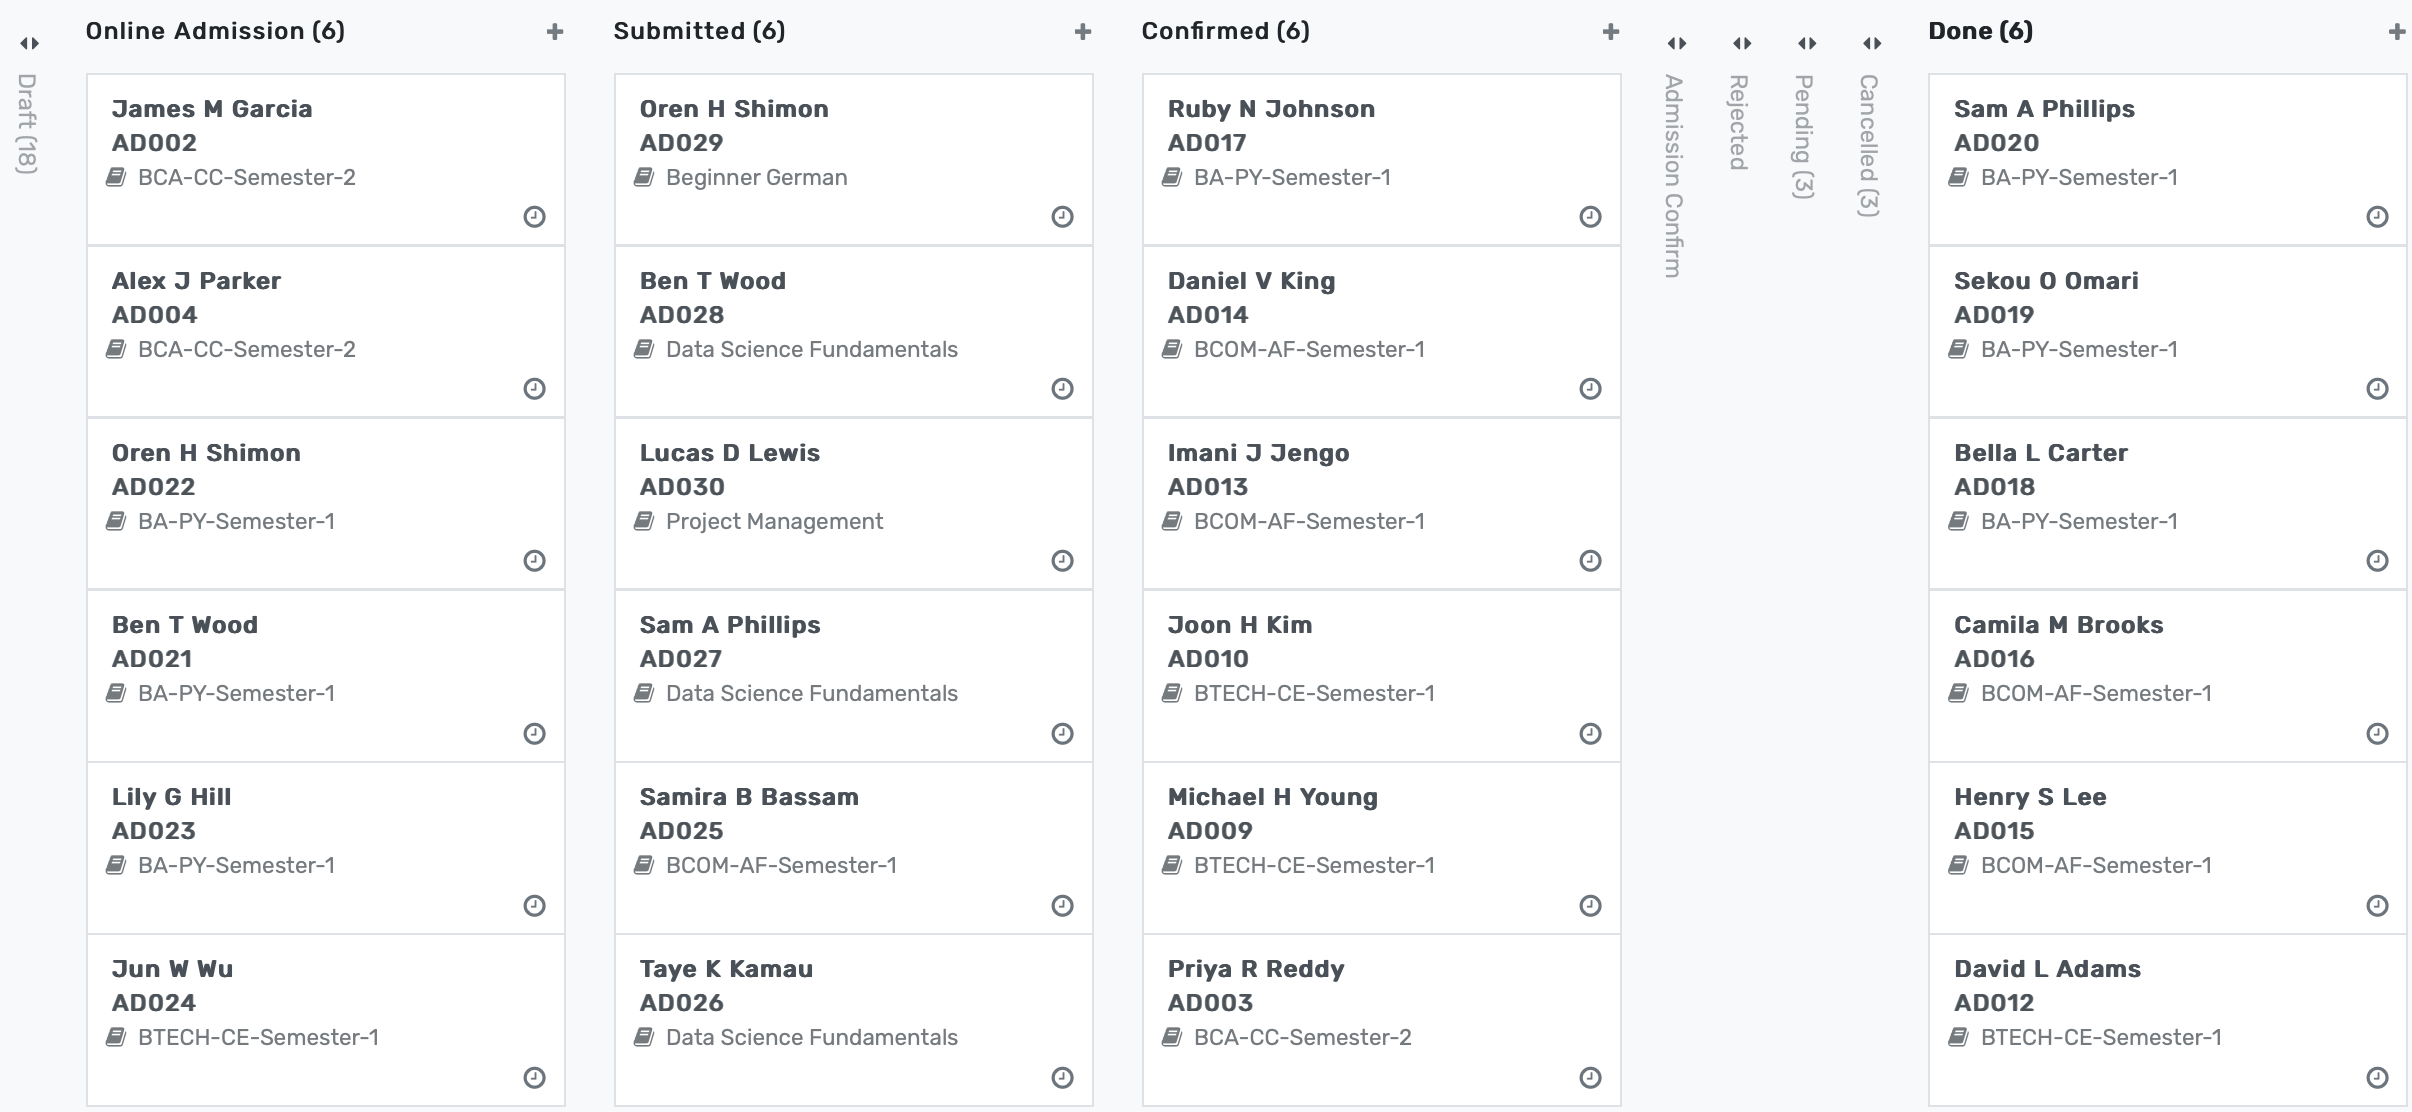The height and width of the screenshot is (1112, 2412).
Task: Expand the folded Draft (18) column
Action: pos(29,43)
